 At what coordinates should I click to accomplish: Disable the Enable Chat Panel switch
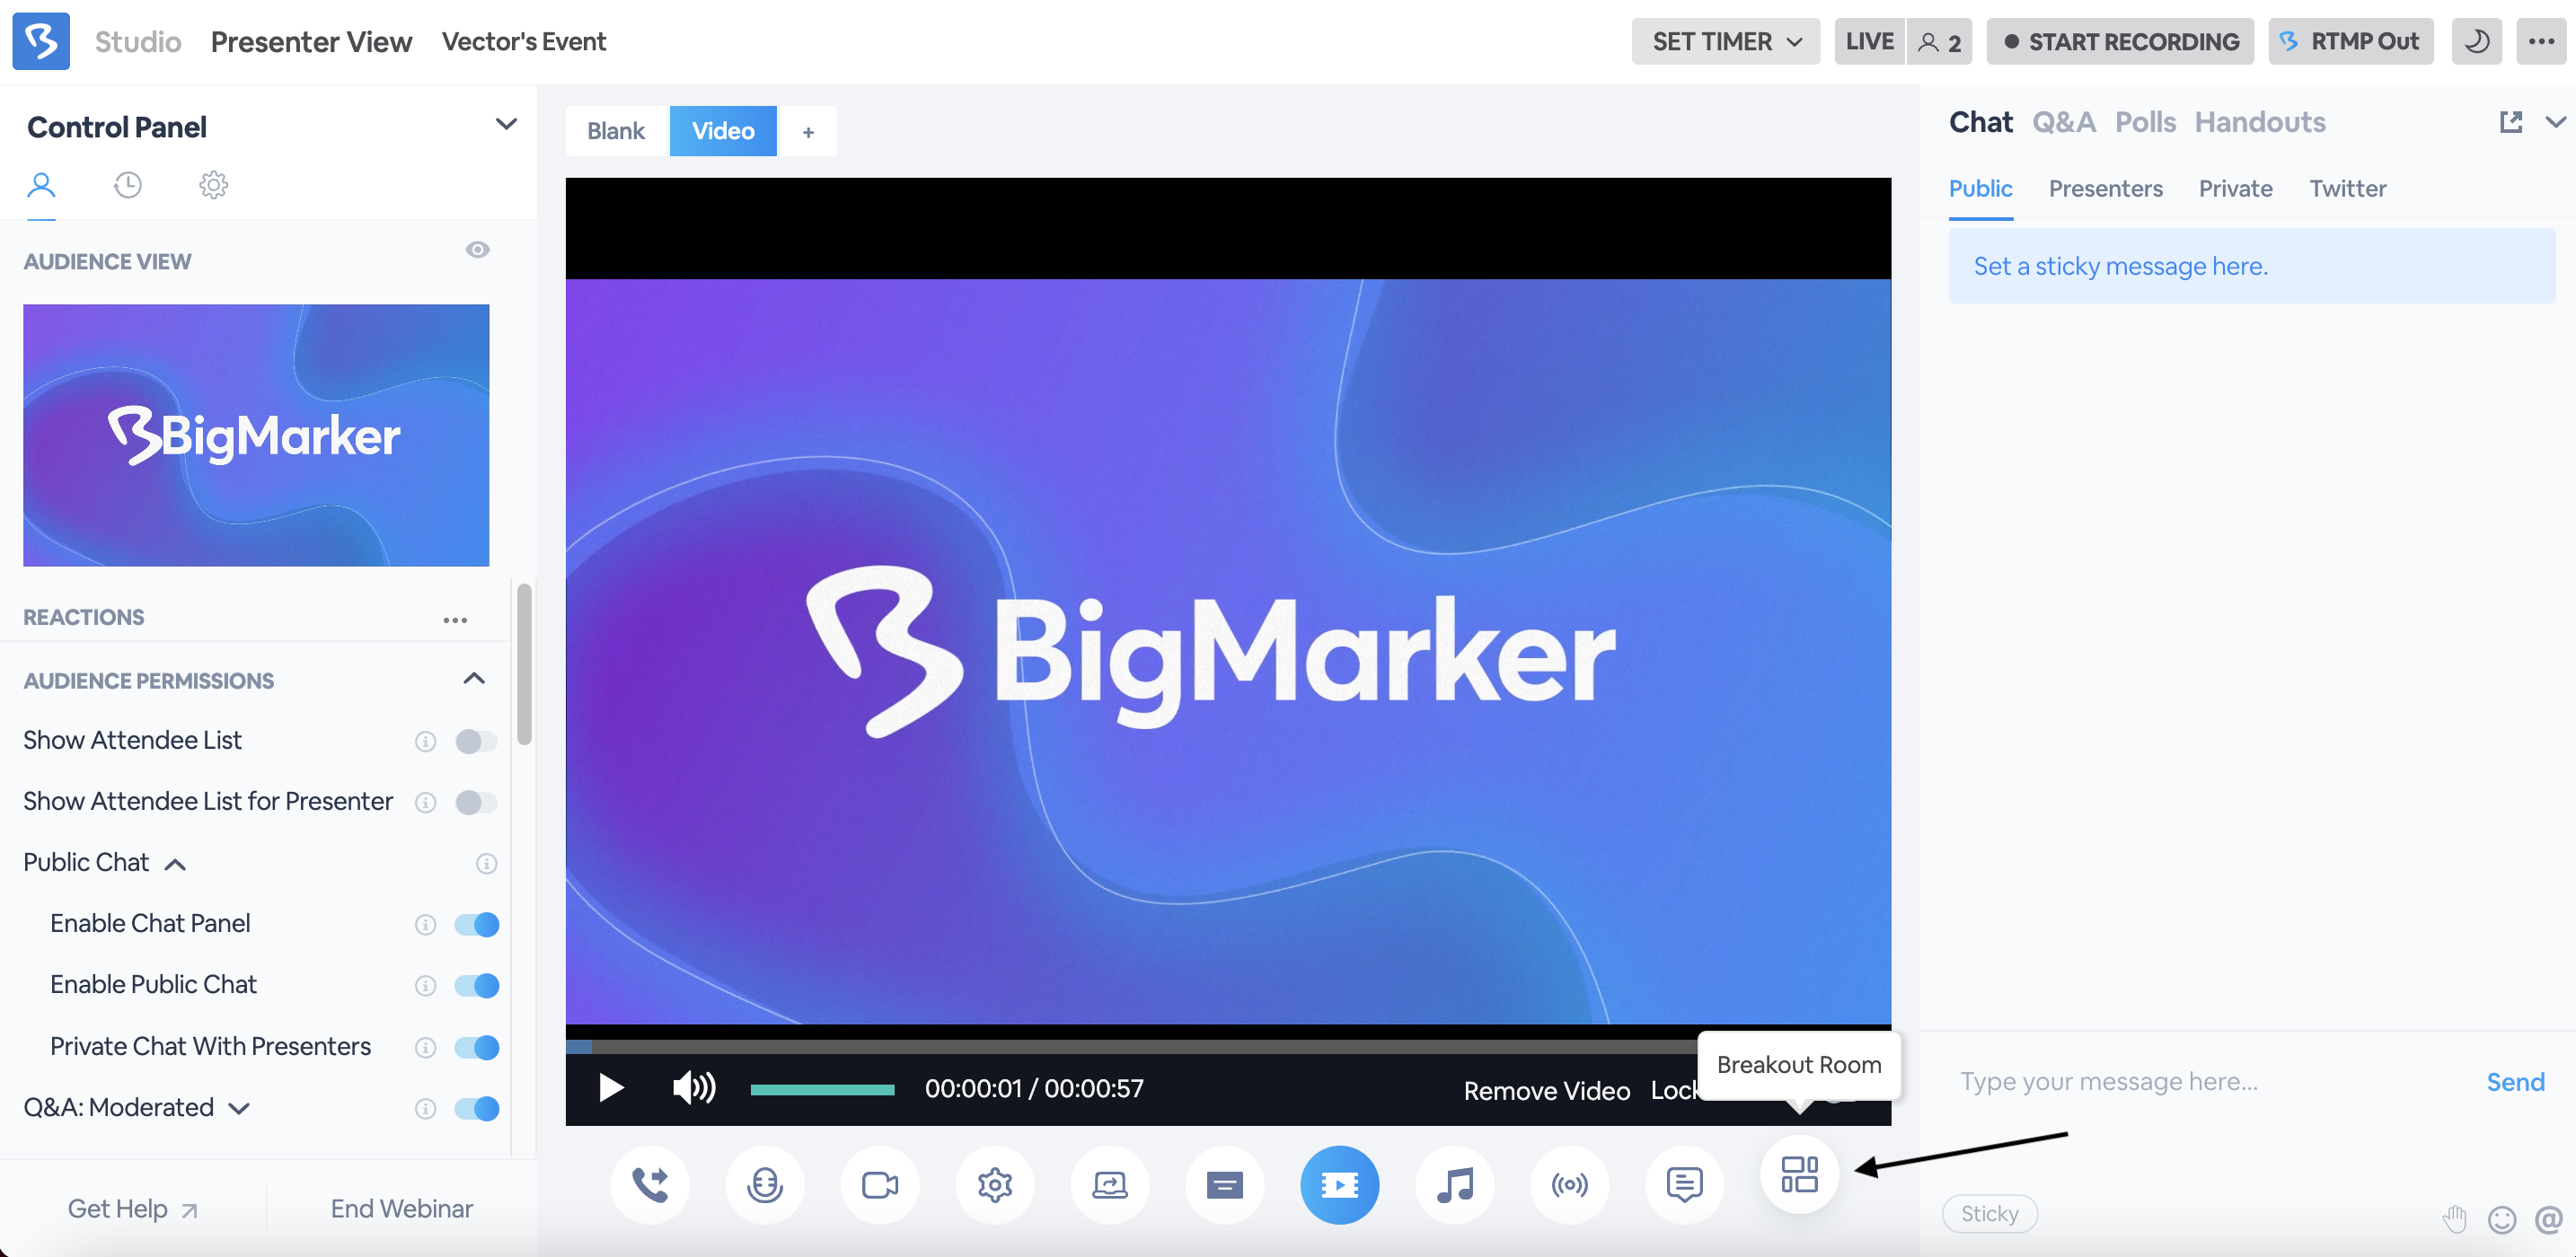476,924
